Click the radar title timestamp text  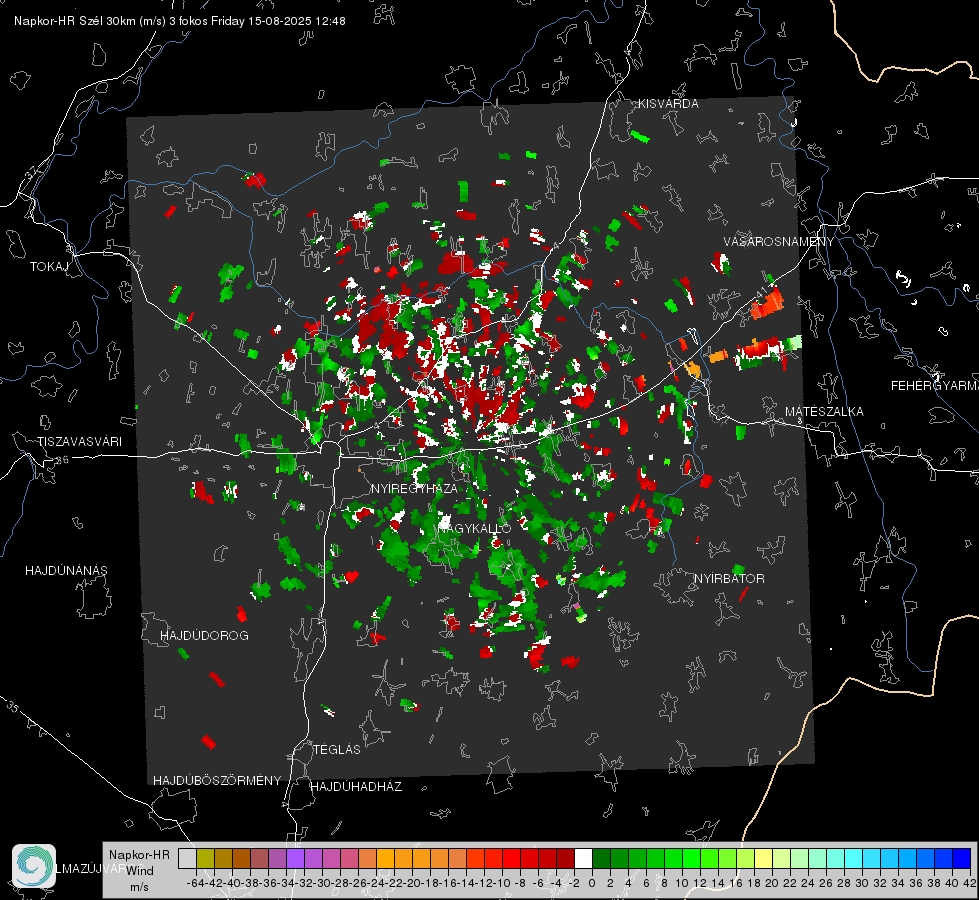[x=180, y=21]
